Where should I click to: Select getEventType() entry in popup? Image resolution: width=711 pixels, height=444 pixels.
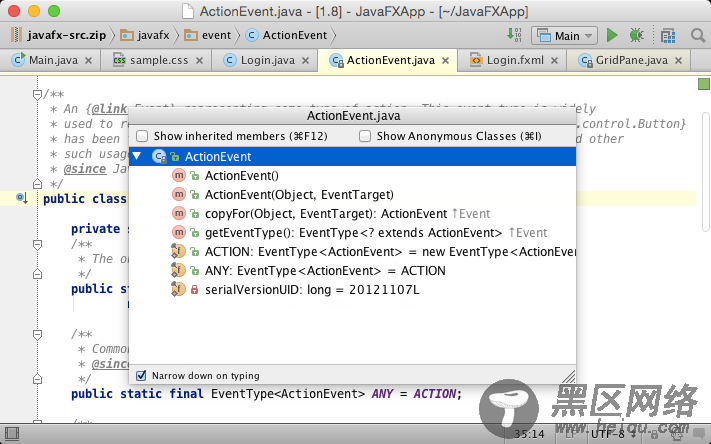click(352, 233)
